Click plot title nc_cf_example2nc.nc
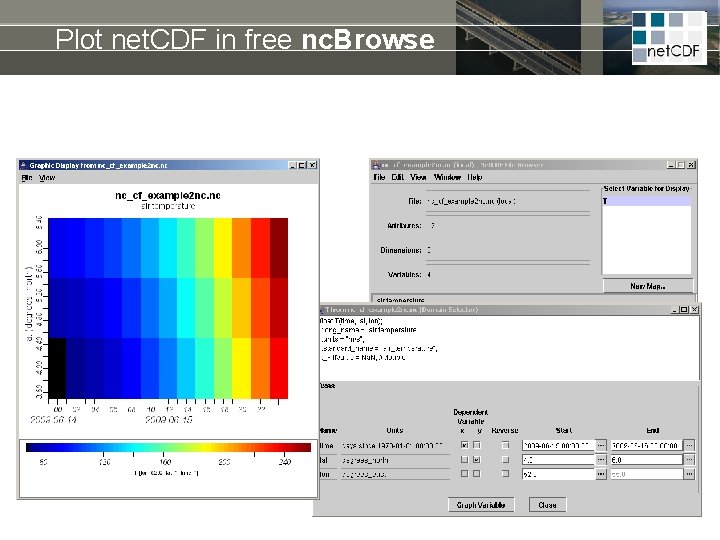720x540 pixels. point(168,196)
